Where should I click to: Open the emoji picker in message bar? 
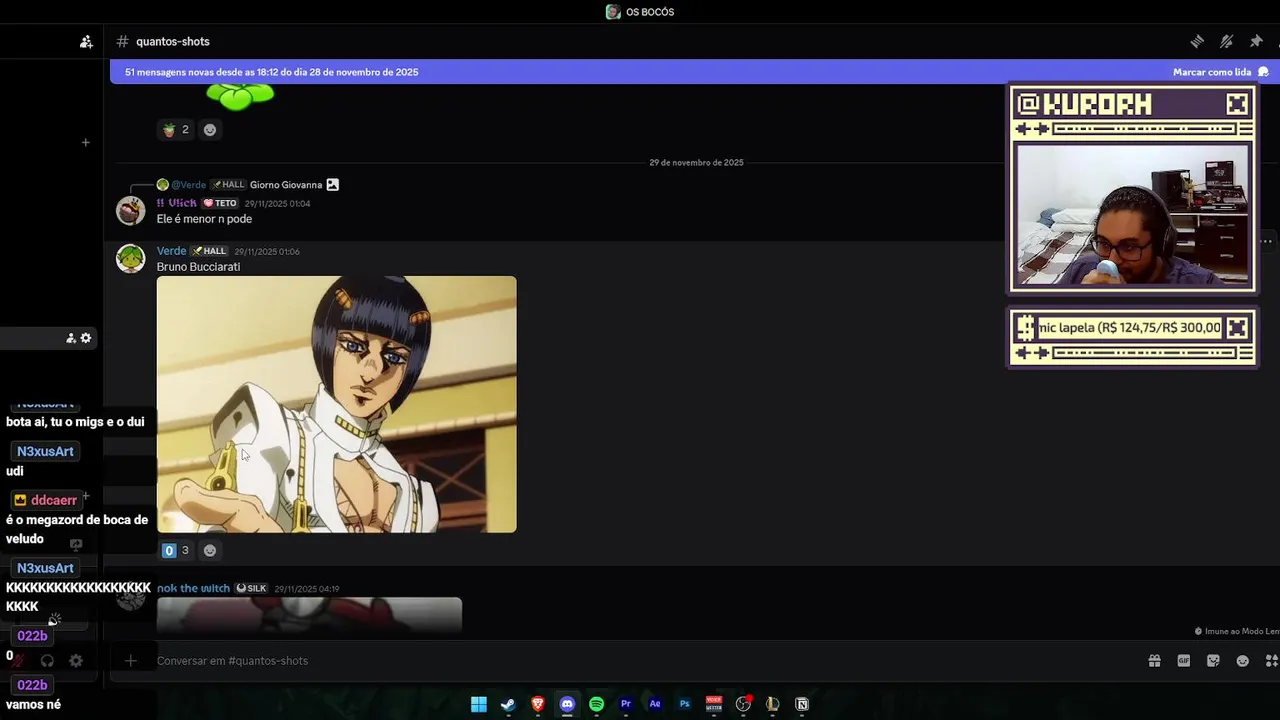click(x=1243, y=661)
